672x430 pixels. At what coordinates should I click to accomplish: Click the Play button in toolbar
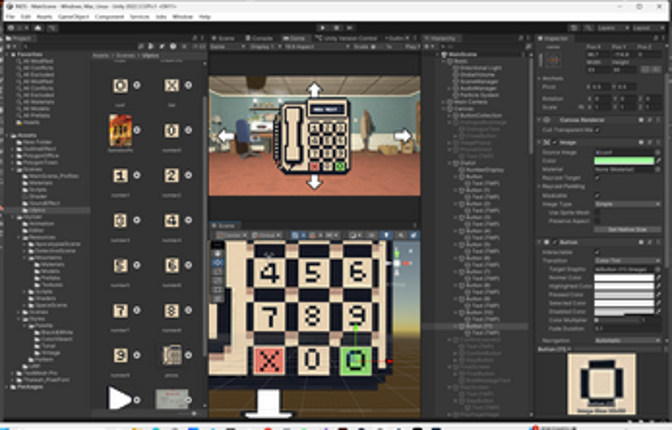321,27
